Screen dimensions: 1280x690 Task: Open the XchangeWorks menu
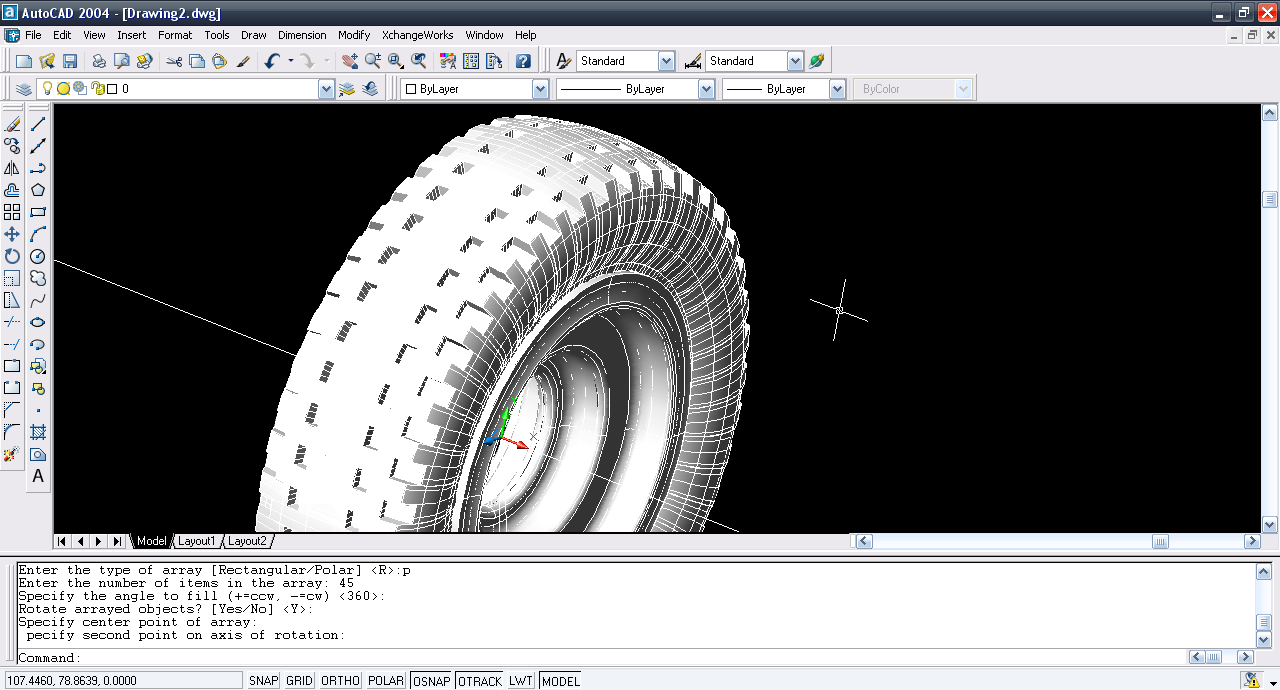coord(417,35)
